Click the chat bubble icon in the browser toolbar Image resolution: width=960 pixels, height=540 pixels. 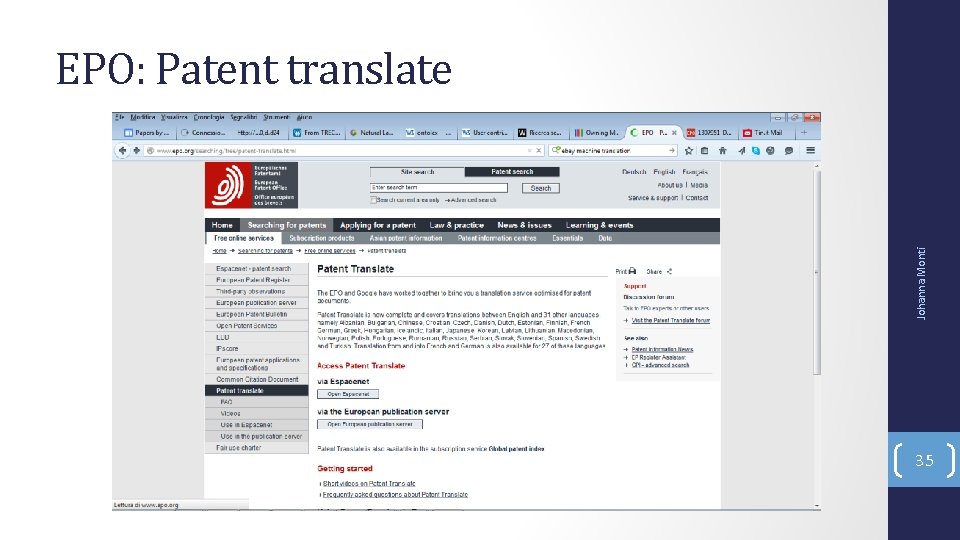789,151
